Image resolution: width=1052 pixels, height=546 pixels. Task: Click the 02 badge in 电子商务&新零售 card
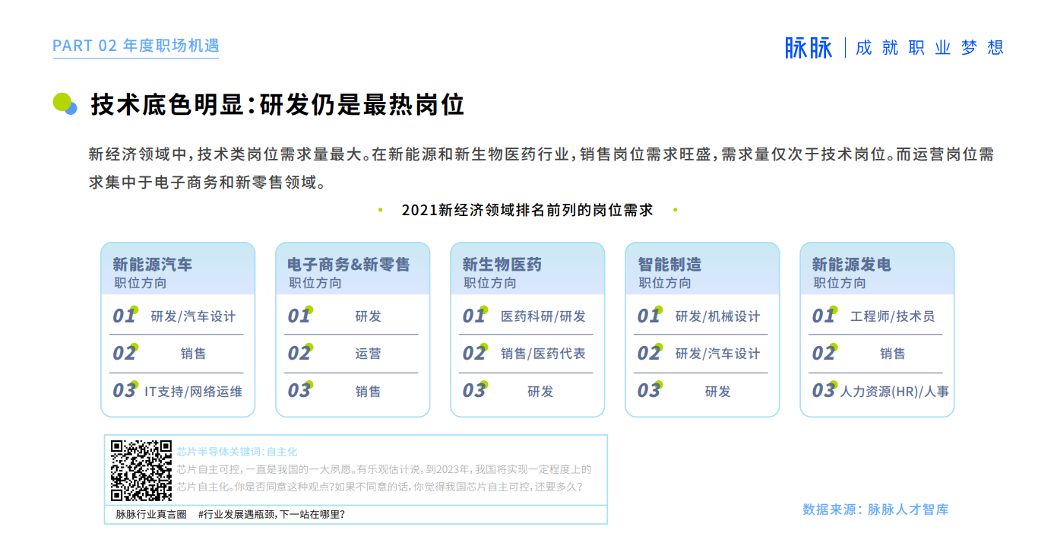[300, 353]
